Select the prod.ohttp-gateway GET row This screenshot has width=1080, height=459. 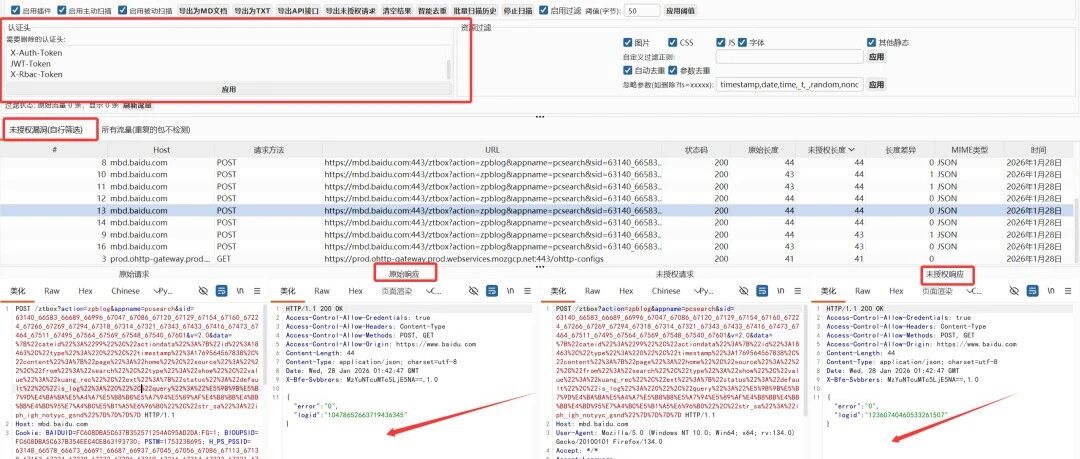(537, 258)
